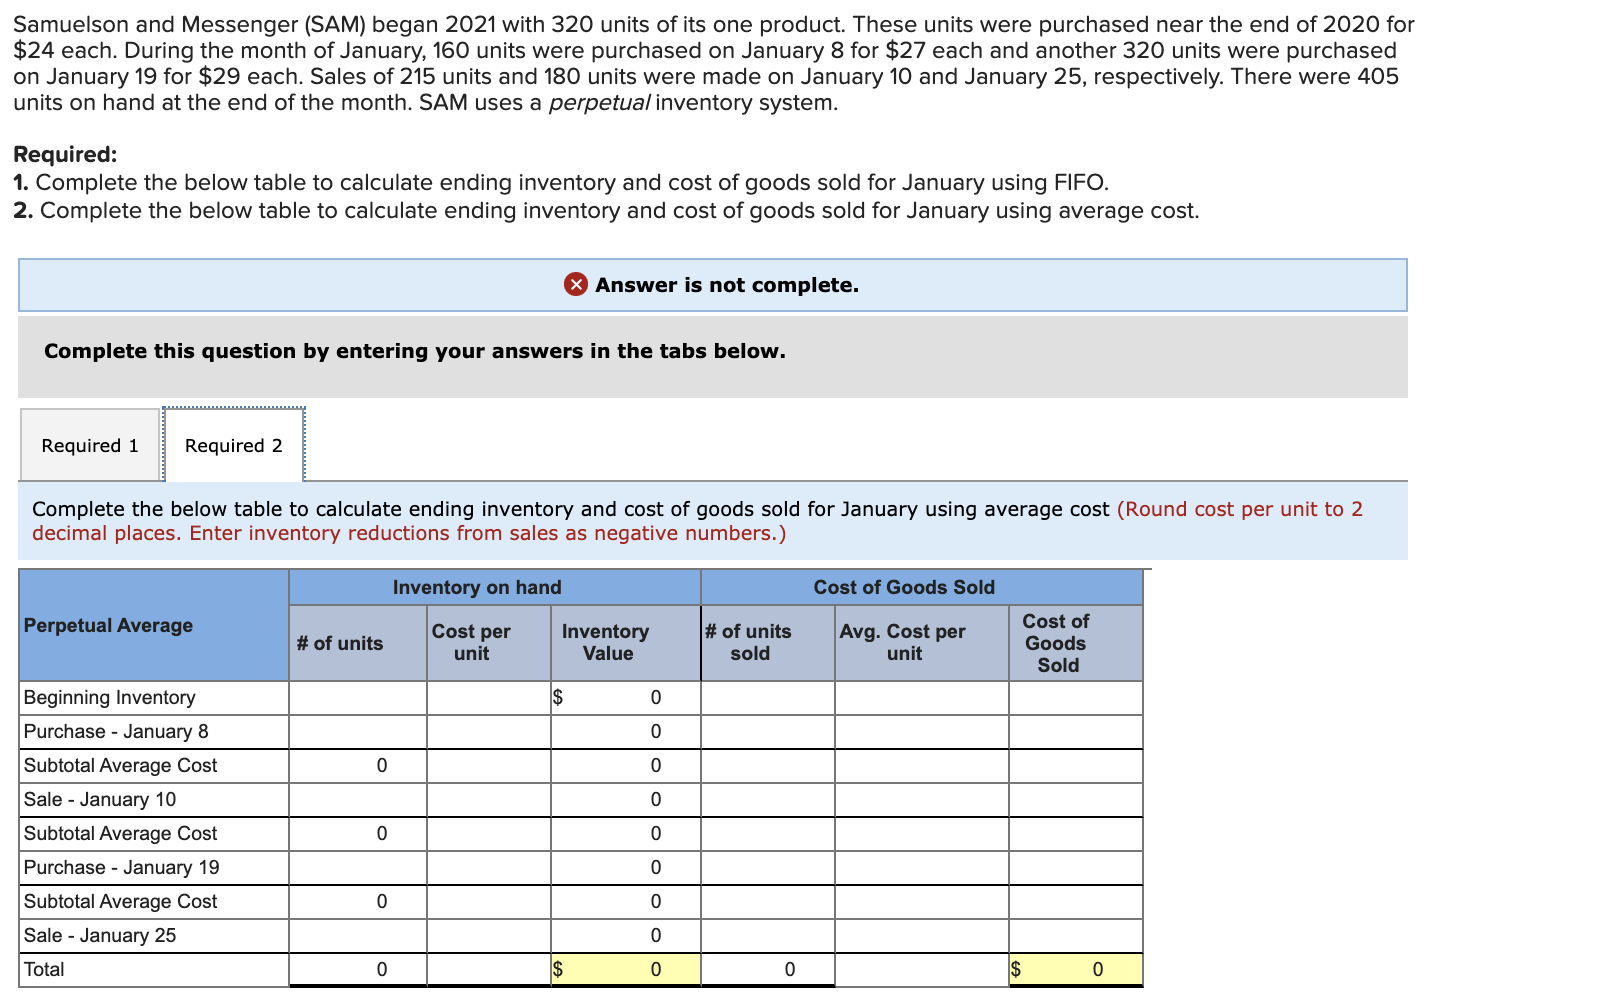Click the 'Purchase - January 19' row label

[x=122, y=868]
